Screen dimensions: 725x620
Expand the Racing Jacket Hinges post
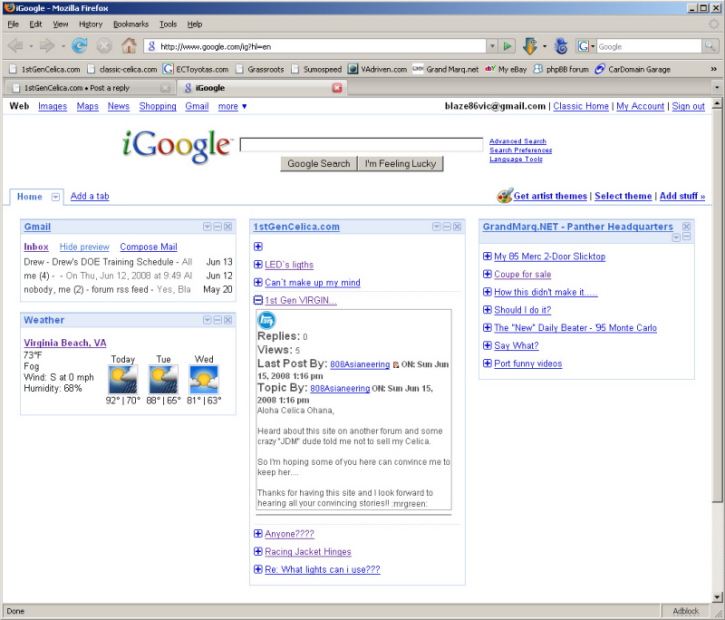258,551
